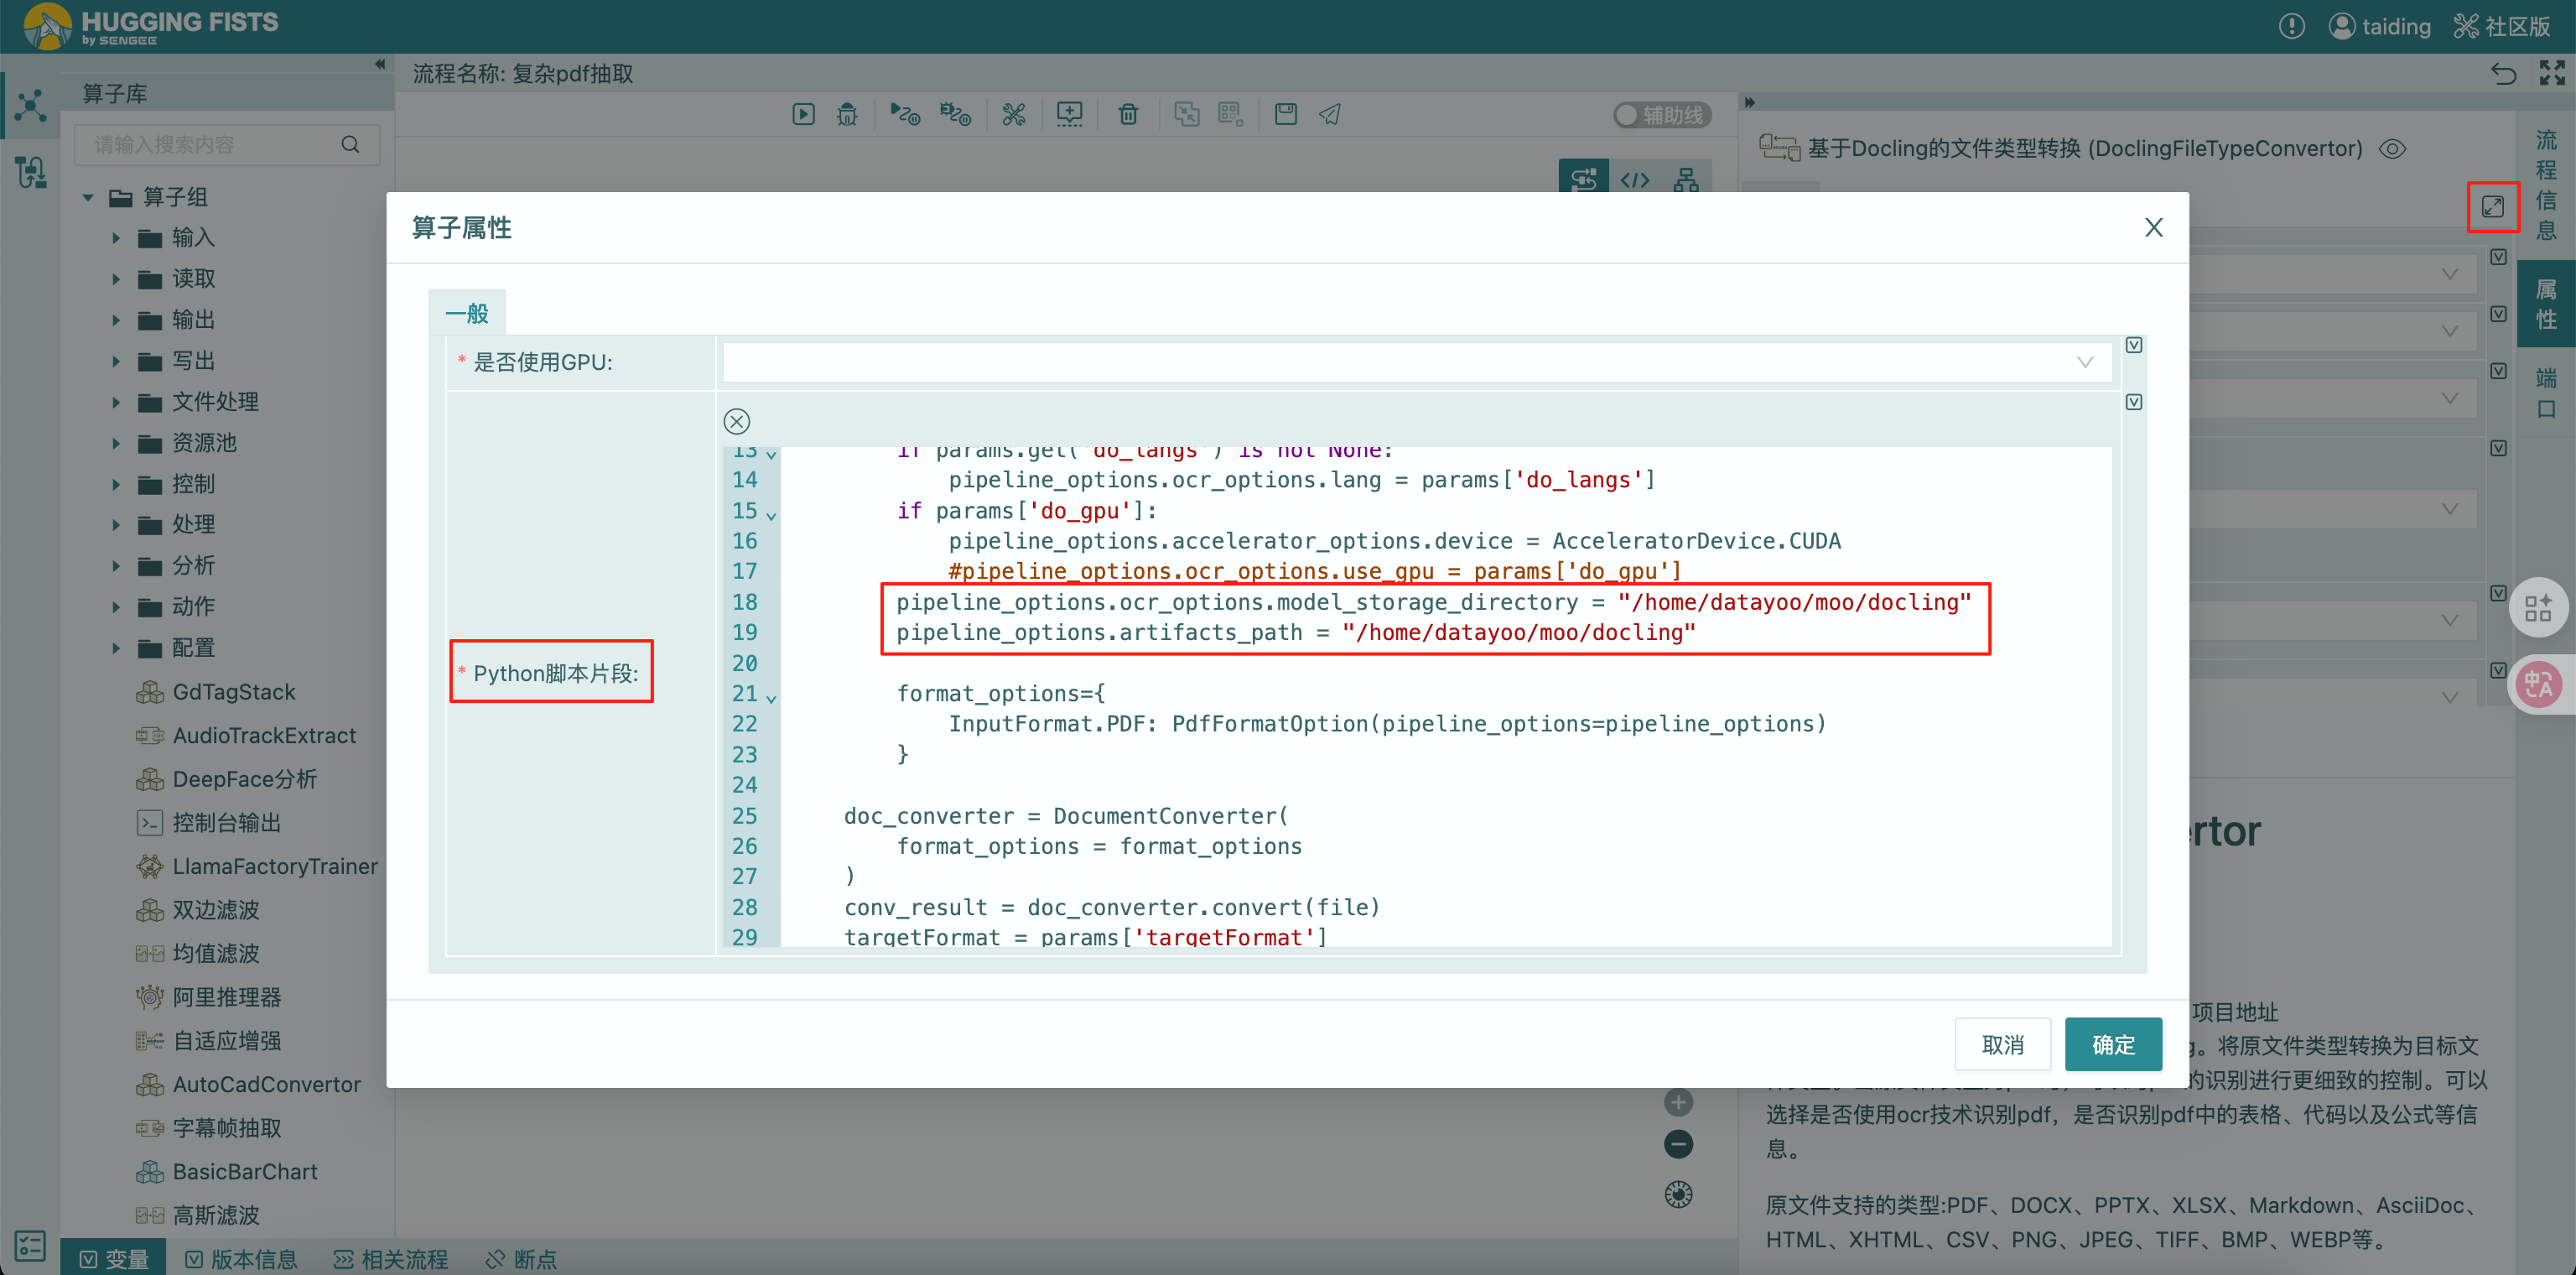2576x1275 pixels.
Task: Click the paper plane publish icon
Action: point(1329,114)
